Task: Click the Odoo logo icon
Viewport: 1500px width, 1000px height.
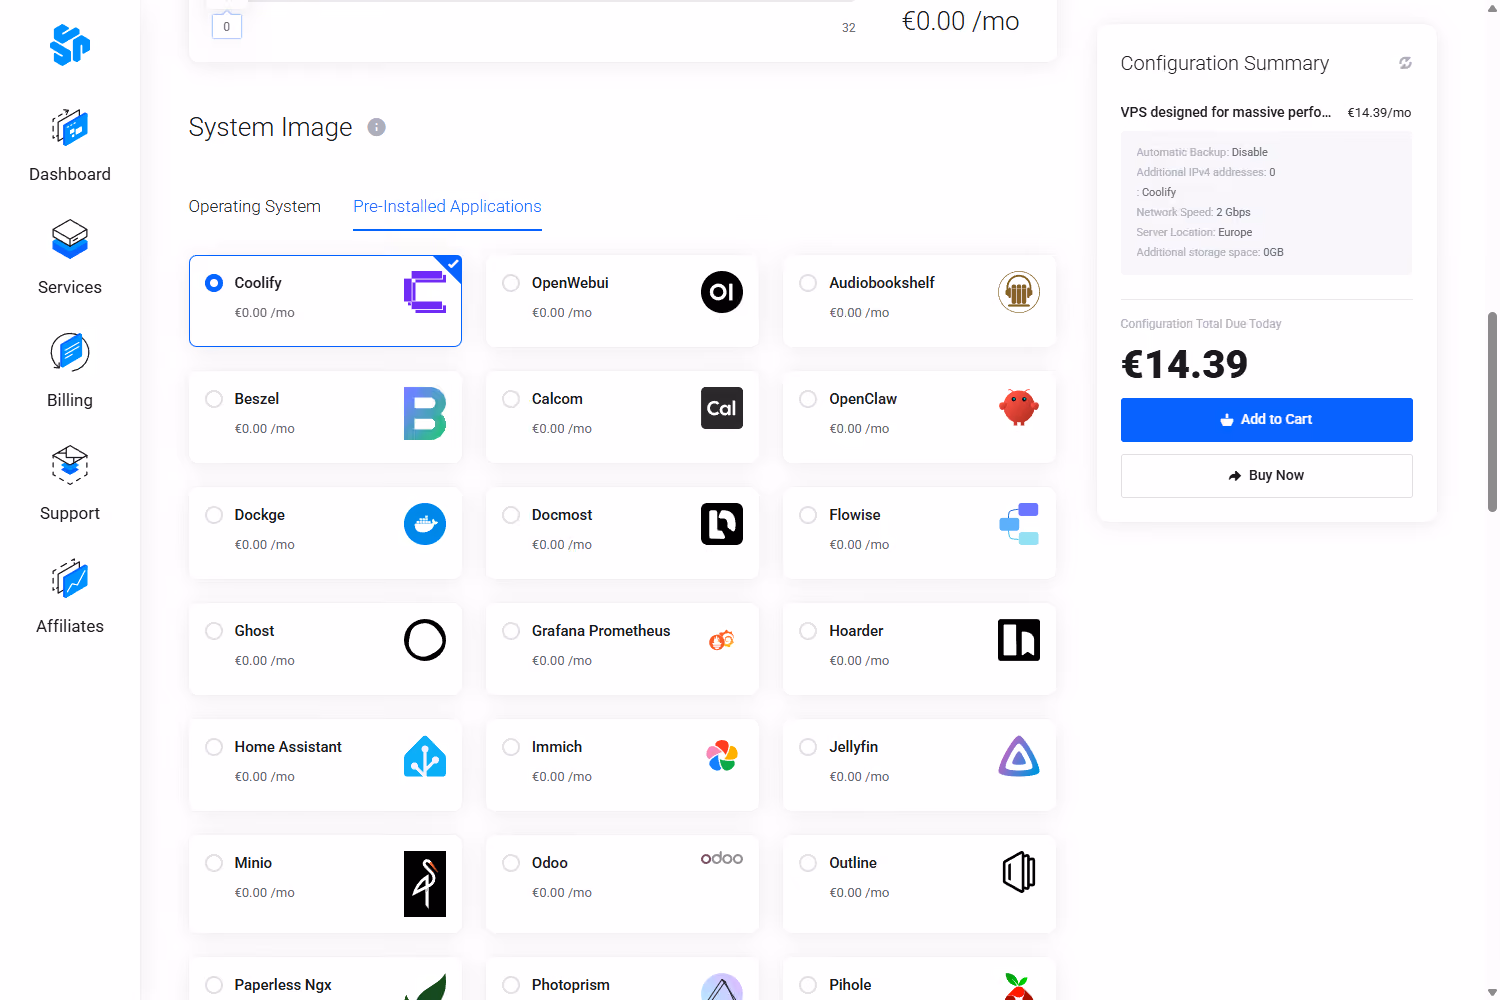Action: pos(722,858)
